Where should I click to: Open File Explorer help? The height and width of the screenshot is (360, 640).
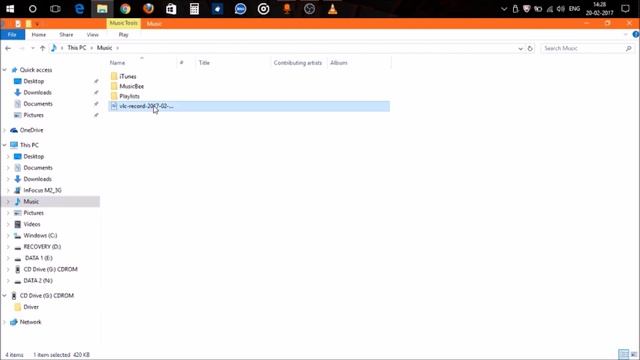coord(636,35)
